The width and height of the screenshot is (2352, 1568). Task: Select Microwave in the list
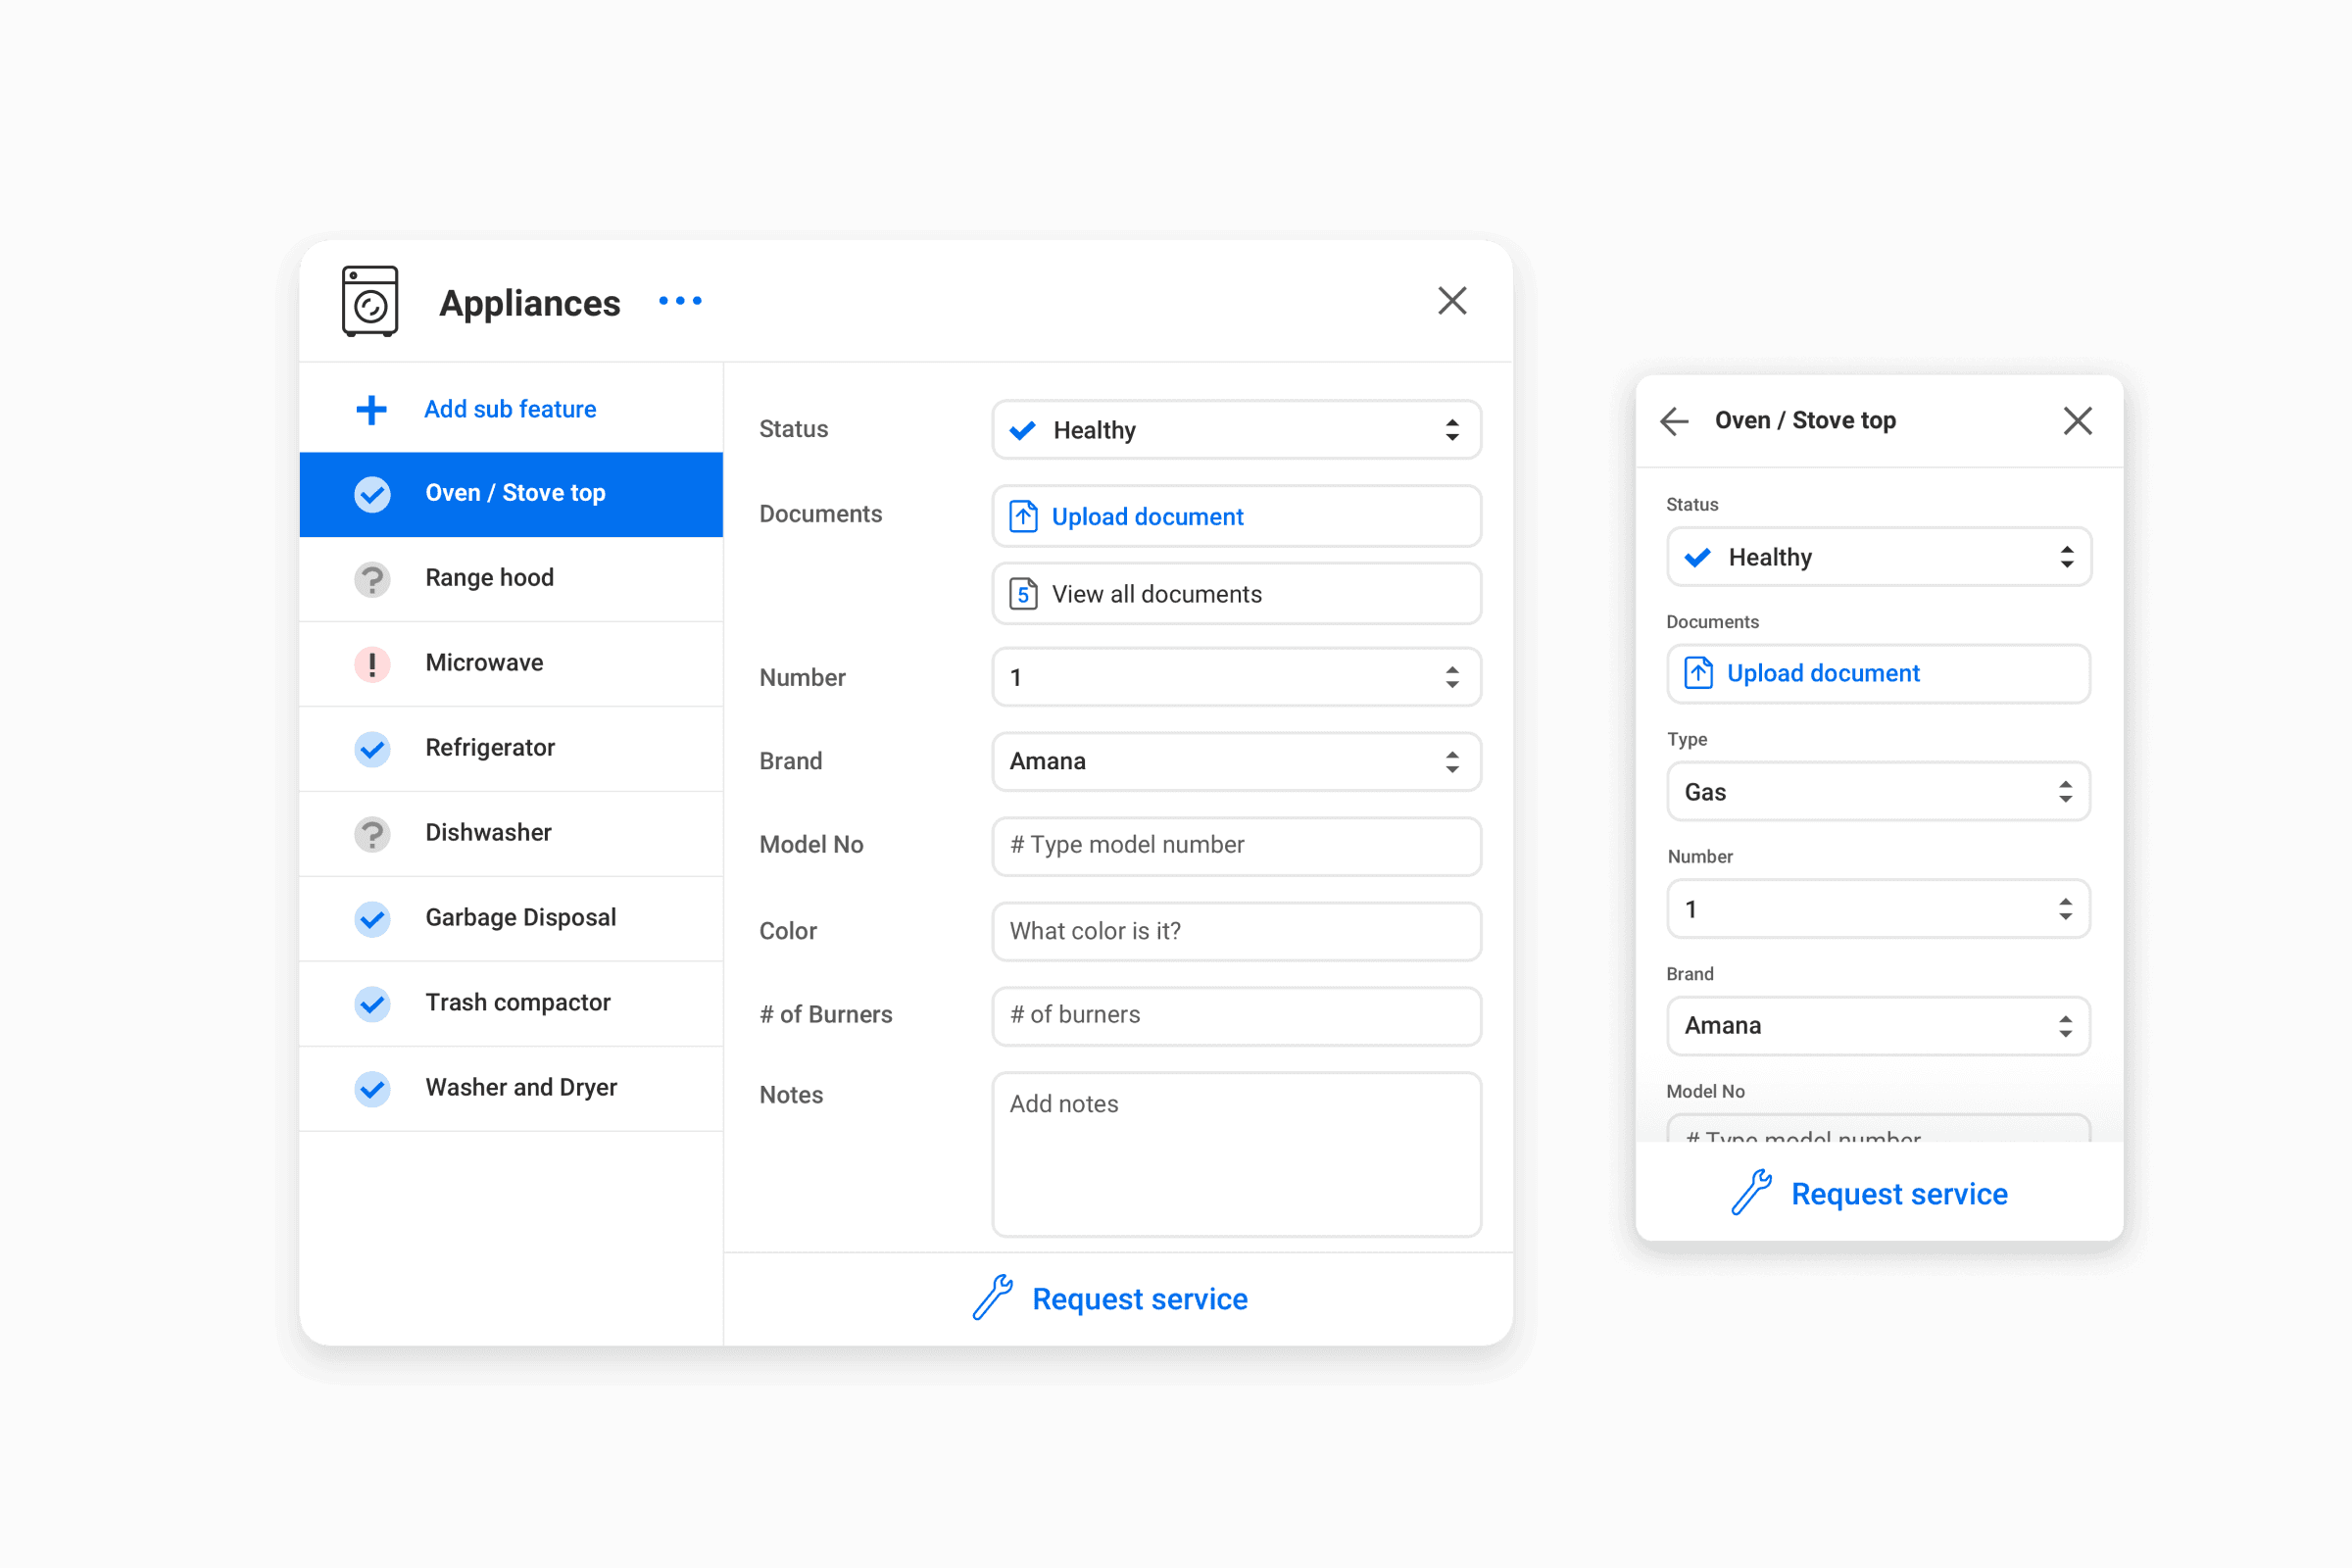coord(511,664)
